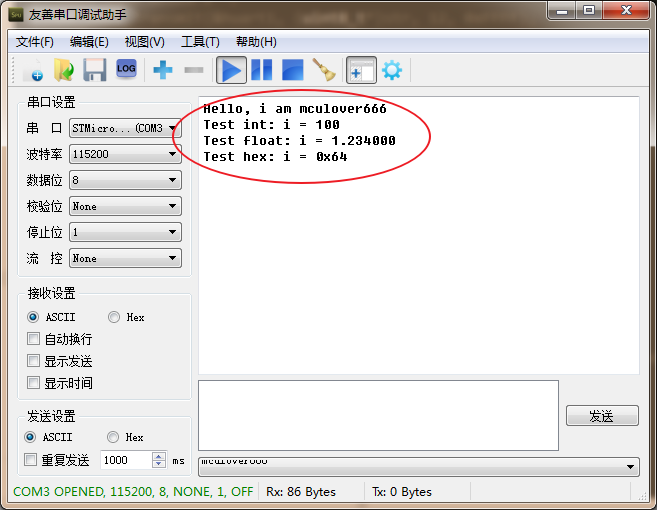The image size is (657, 510).
Task: Clear the receive window with broom icon
Action: 324,70
